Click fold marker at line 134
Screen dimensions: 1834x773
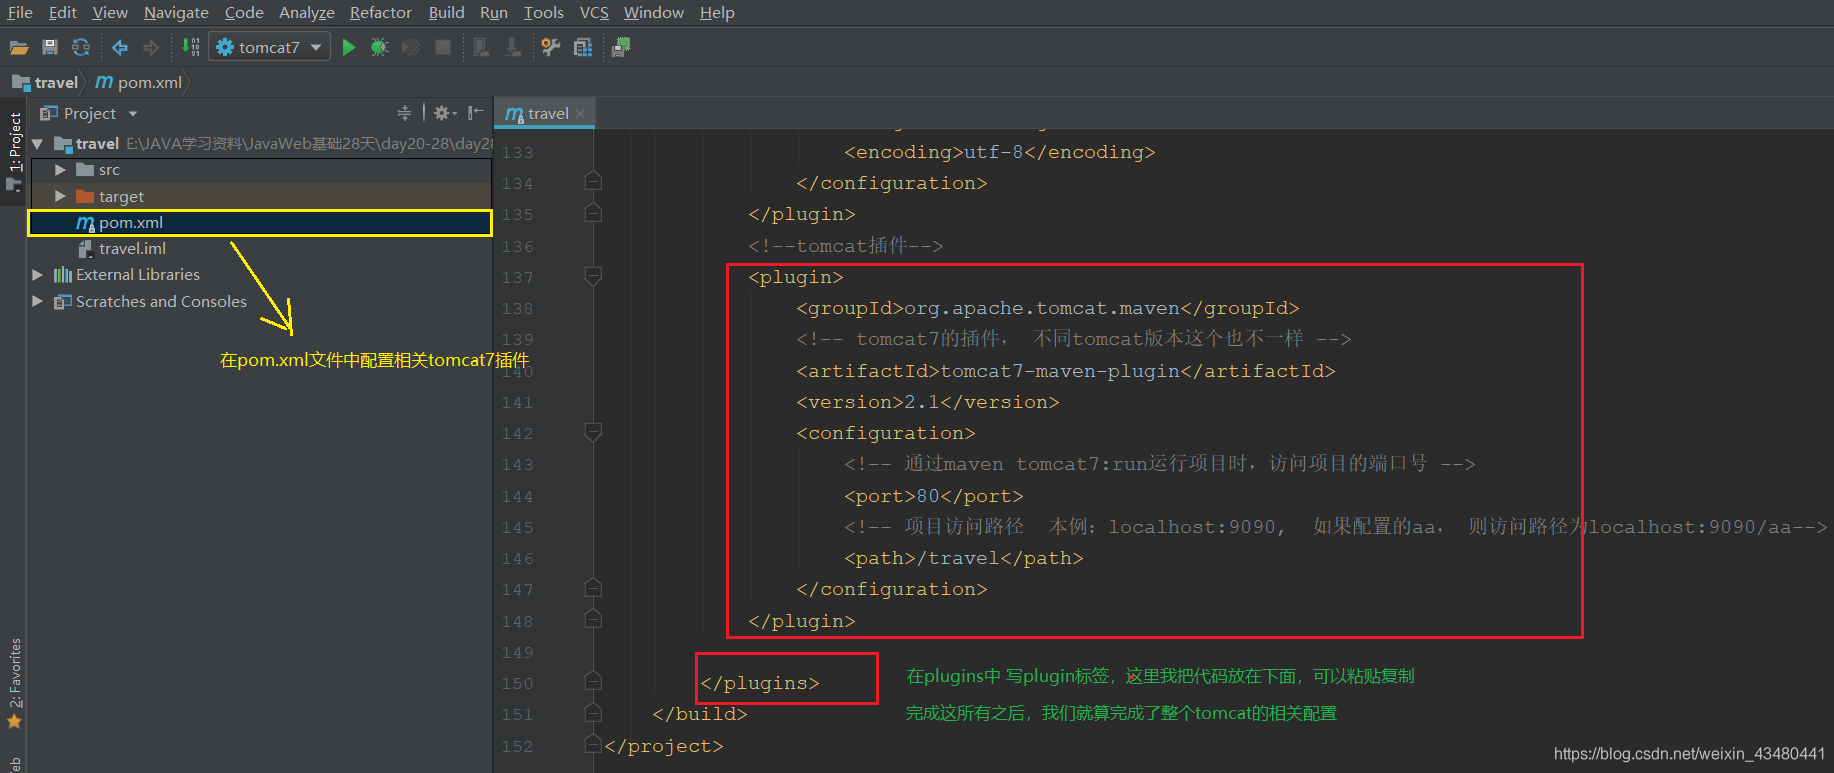pyautogui.click(x=593, y=182)
